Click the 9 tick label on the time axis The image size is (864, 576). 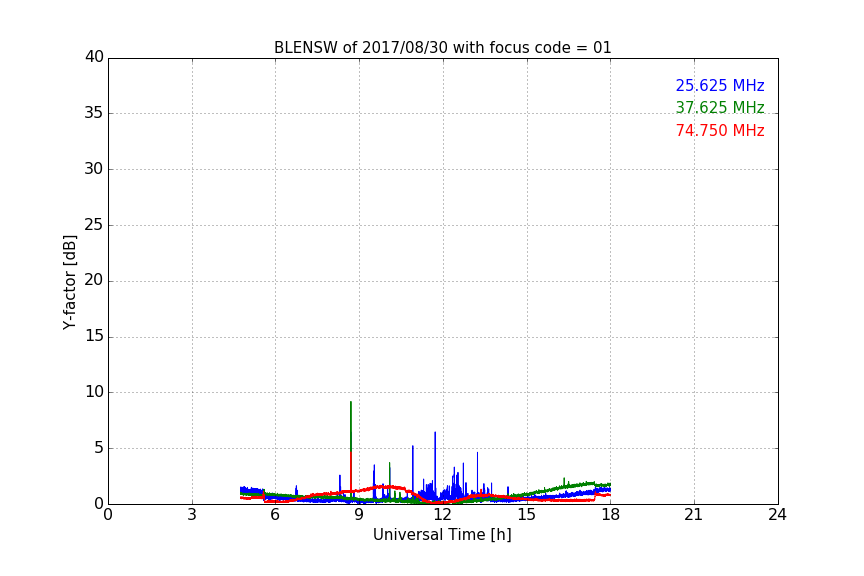coord(359,515)
